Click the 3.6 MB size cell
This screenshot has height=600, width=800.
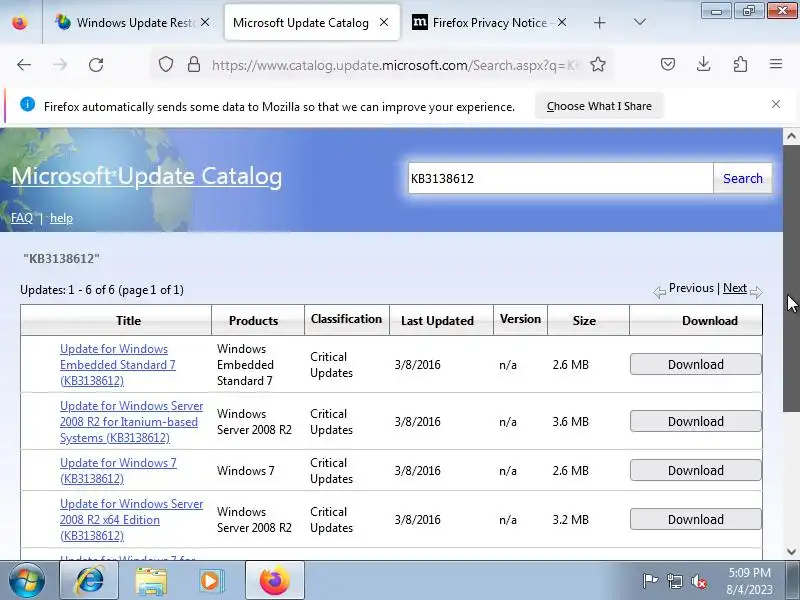coord(570,422)
